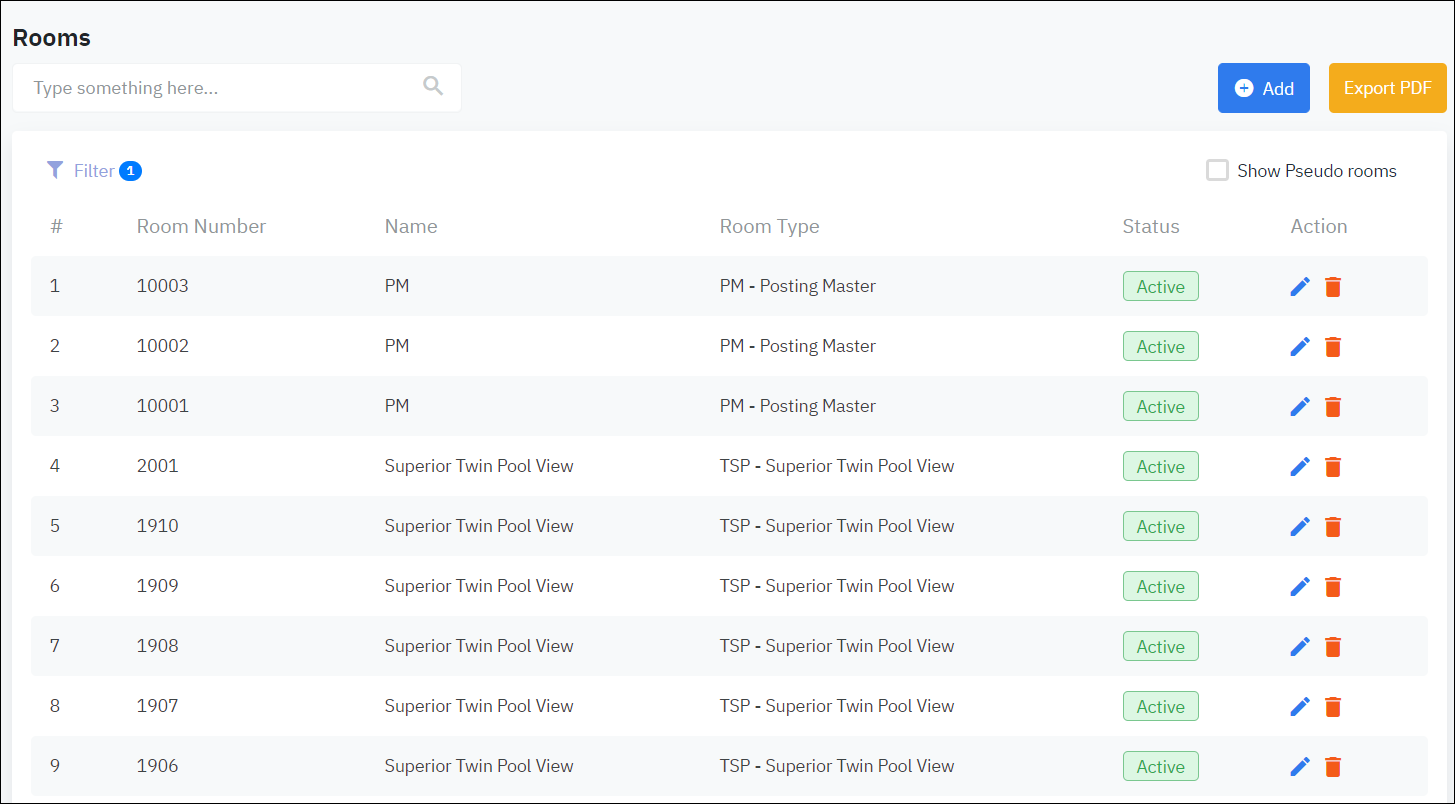Click the edit pencil for room 10003
Screen dimensions: 1455x804
[x=1300, y=287]
